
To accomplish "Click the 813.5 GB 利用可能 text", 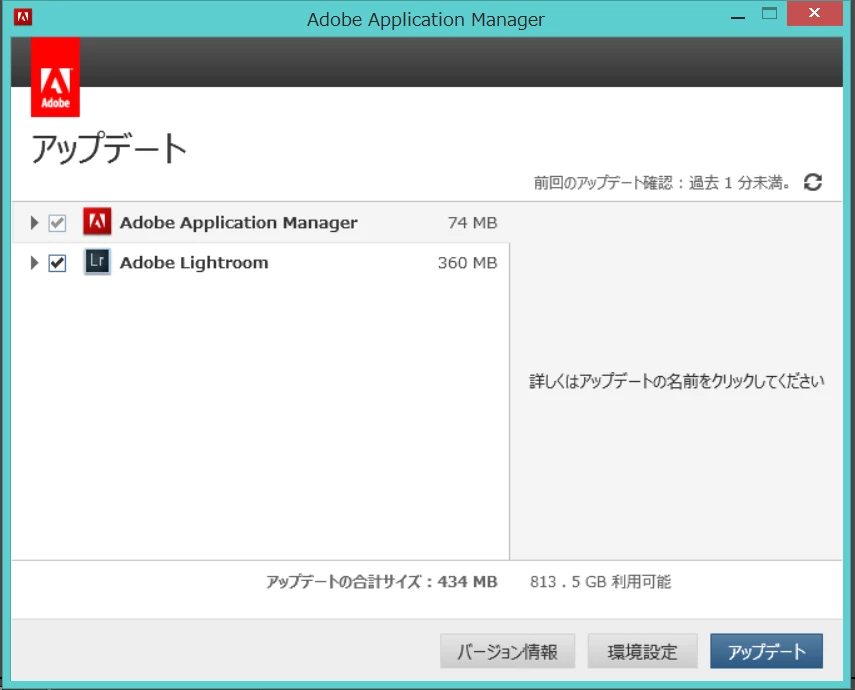I will (x=600, y=581).
